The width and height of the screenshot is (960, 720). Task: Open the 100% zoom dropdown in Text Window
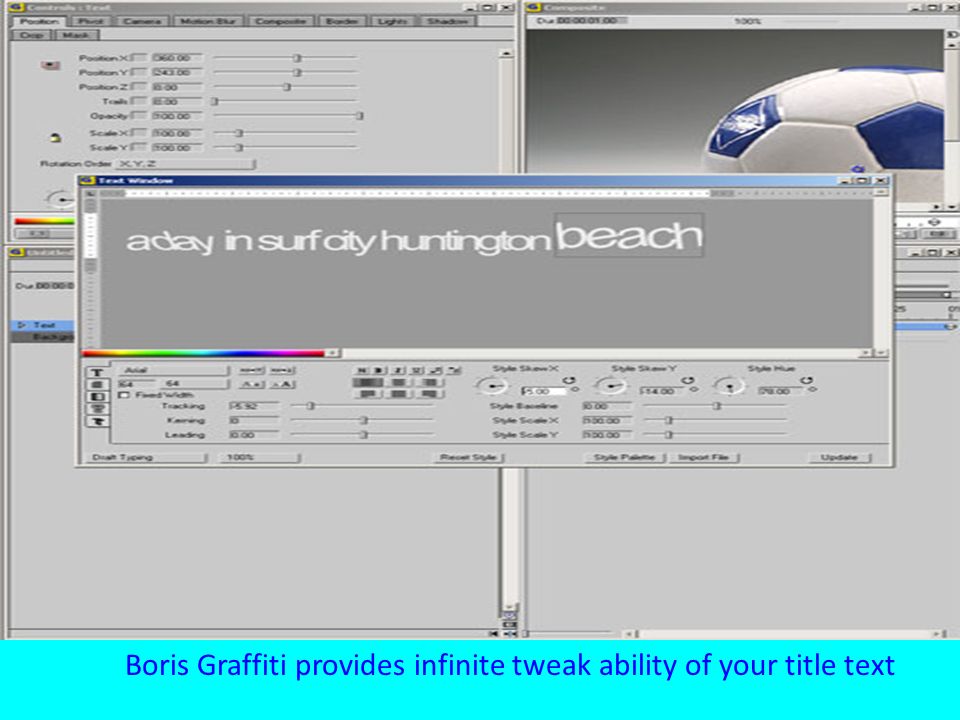pyautogui.click(x=259, y=457)
